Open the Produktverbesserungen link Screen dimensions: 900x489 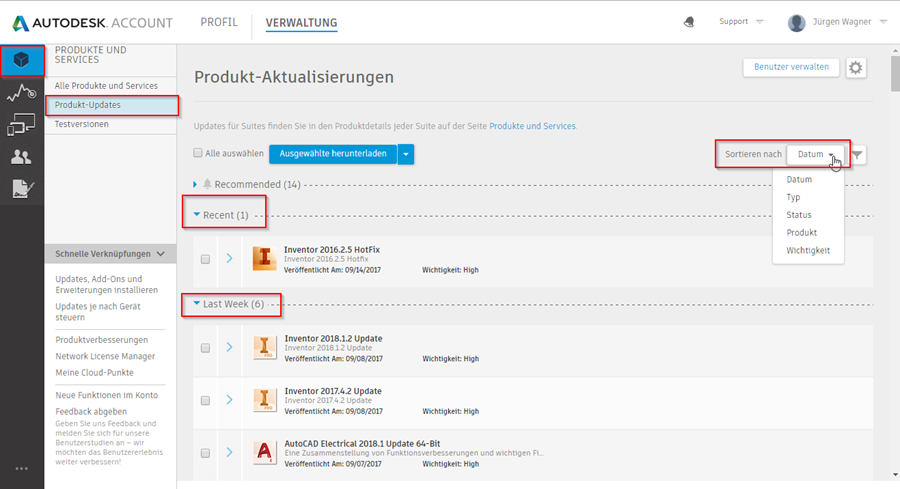[x=102, y=340]
